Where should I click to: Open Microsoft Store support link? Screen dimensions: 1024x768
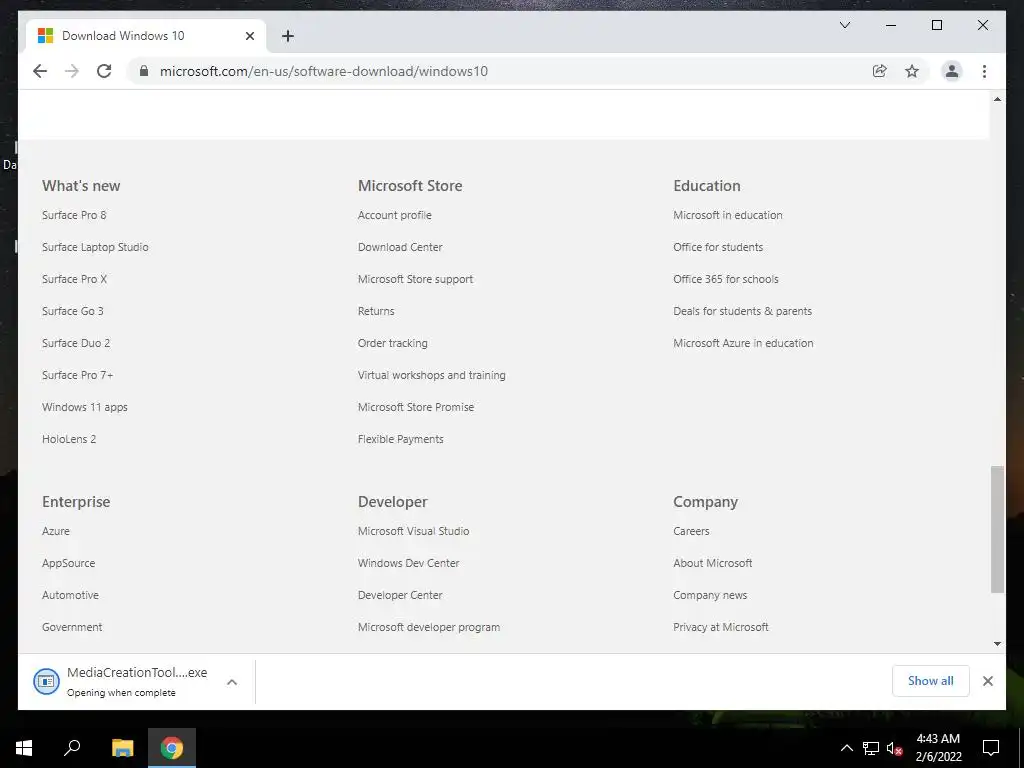(415, 279)
